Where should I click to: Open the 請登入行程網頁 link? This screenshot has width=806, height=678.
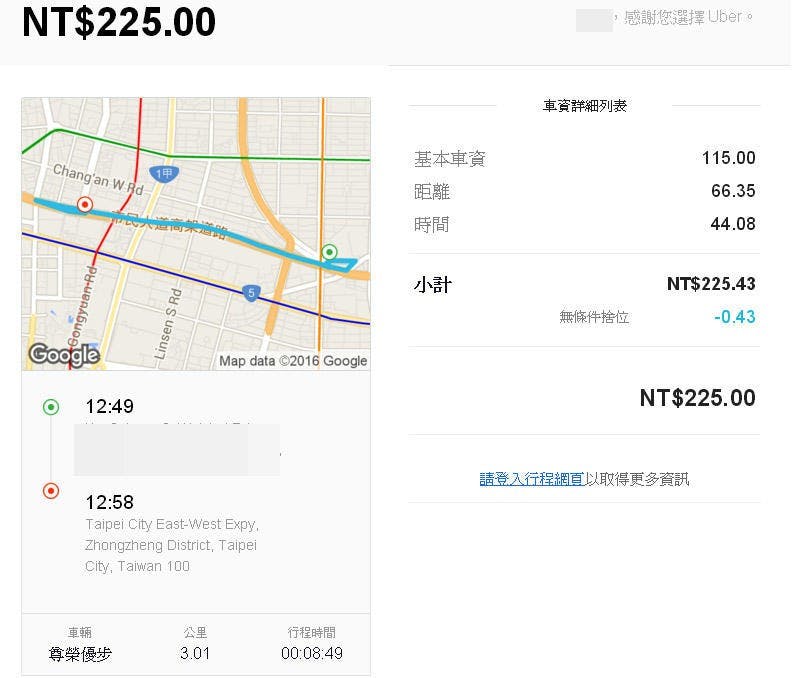click(x=532, y=479)
